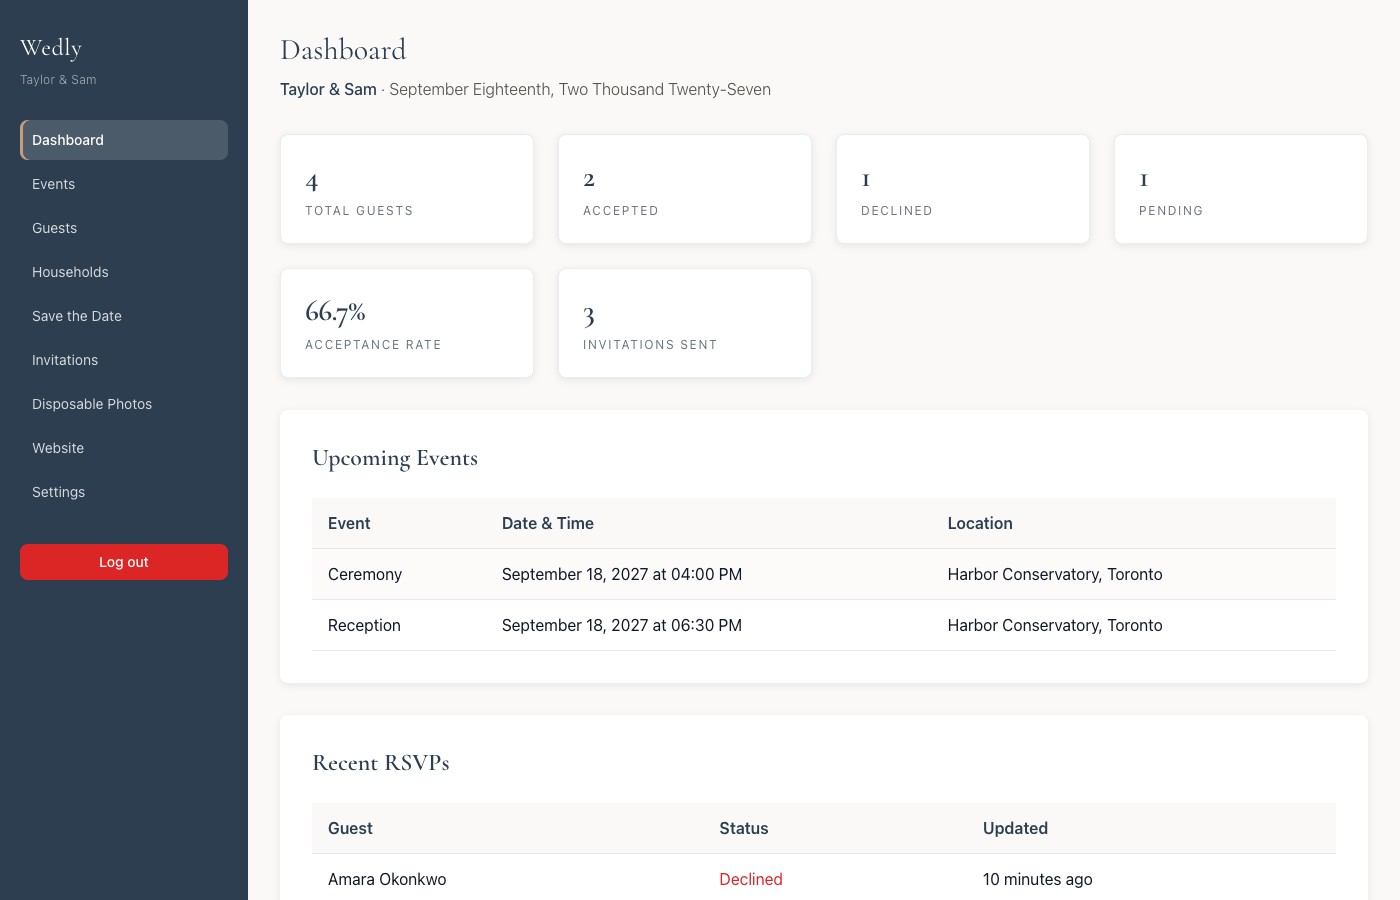Click the Event column header
The width and height of the screenshot is (1400, 900).
point(349,523)
